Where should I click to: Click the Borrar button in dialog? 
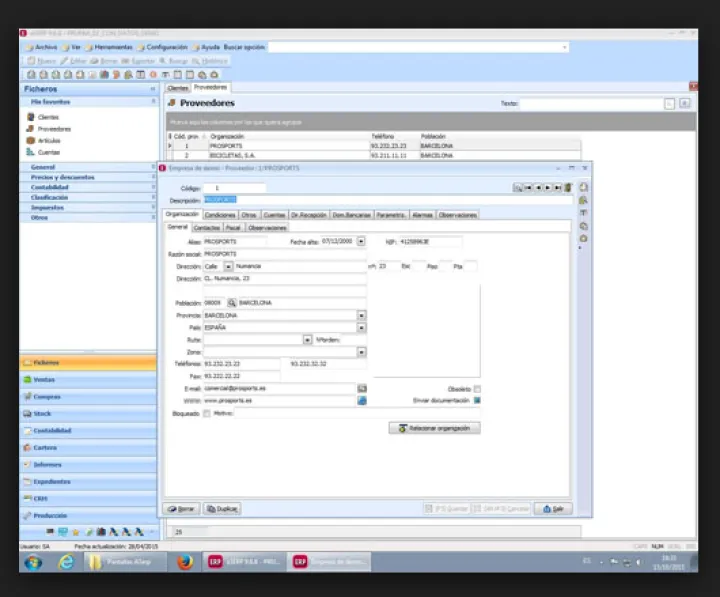[x=181, y=509]
